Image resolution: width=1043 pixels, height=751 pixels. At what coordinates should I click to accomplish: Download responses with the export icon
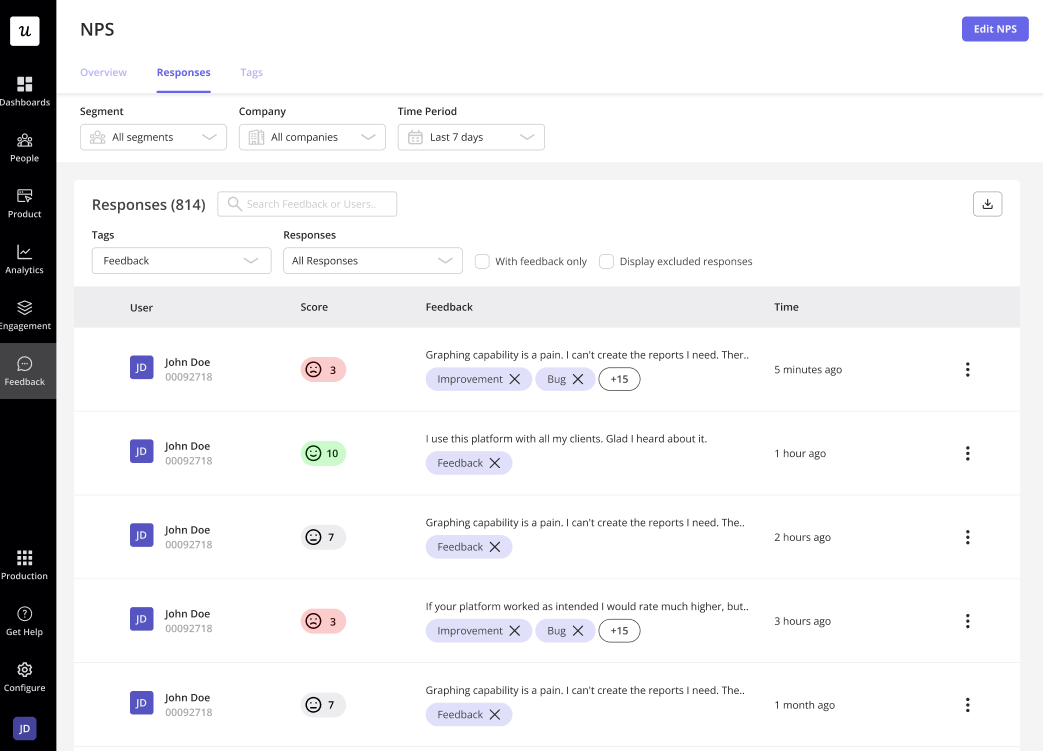click(x=987, y=204)
